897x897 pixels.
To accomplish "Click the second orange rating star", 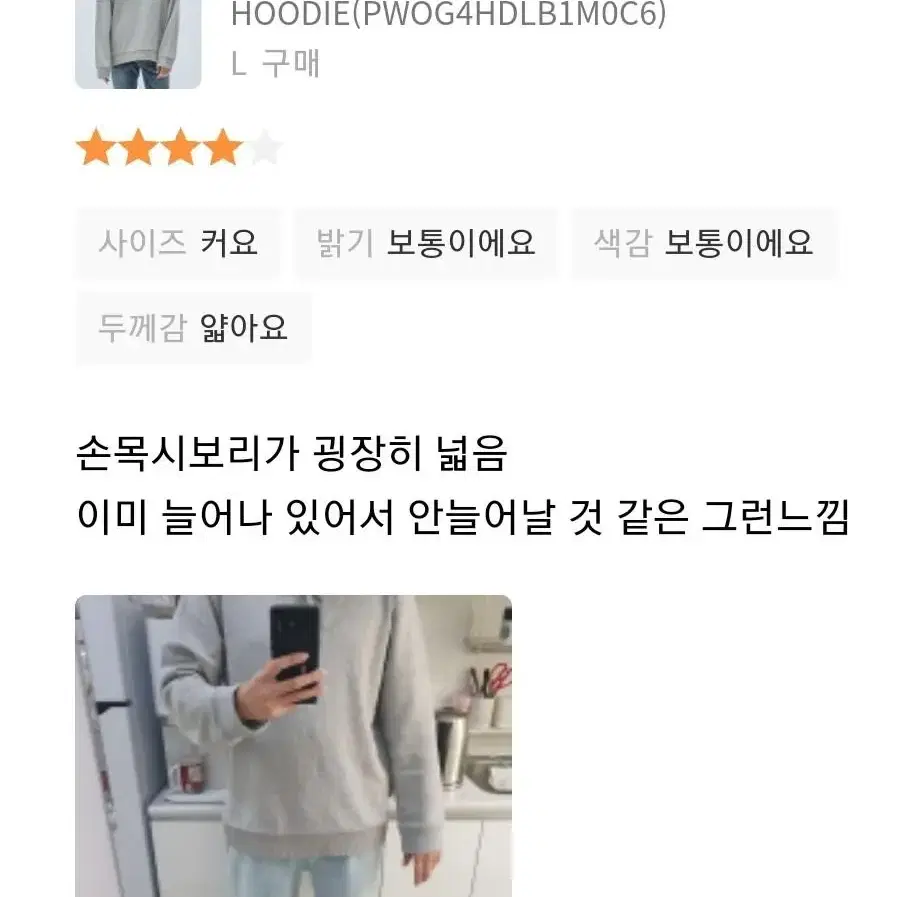I will coord(138,148).
